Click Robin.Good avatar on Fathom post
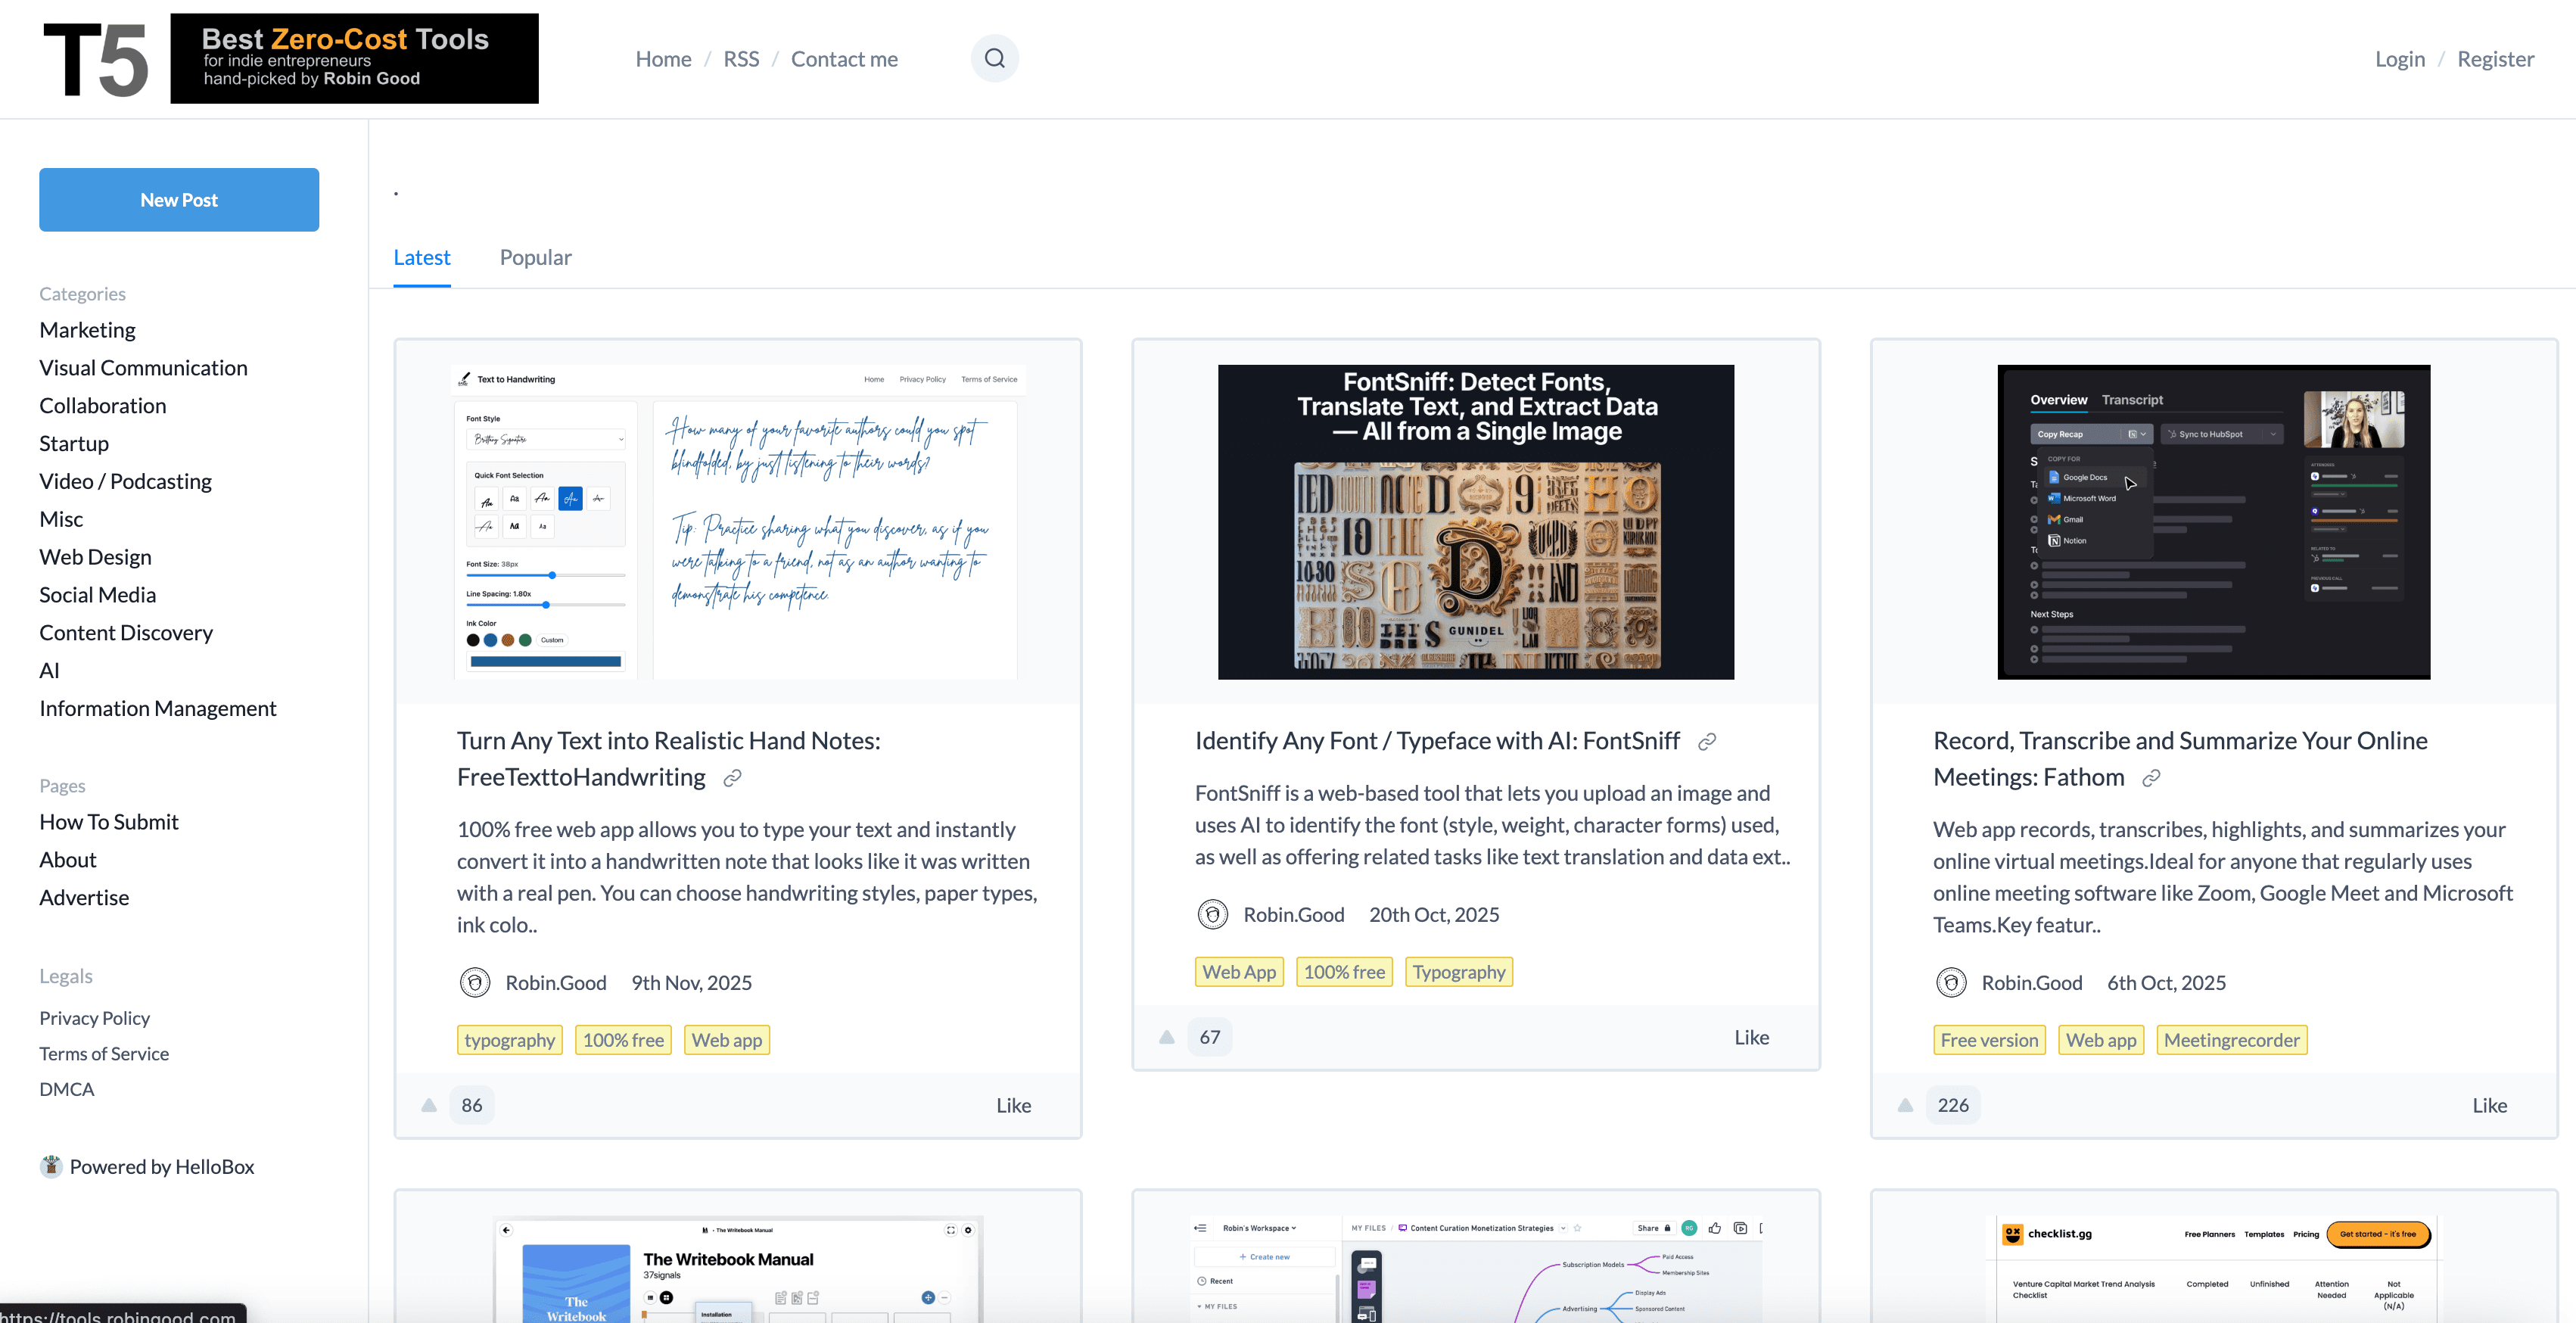Image resolution: width=2576 pixels, height=1323 pixels. pyautogui.click(x=1950, y=983)
